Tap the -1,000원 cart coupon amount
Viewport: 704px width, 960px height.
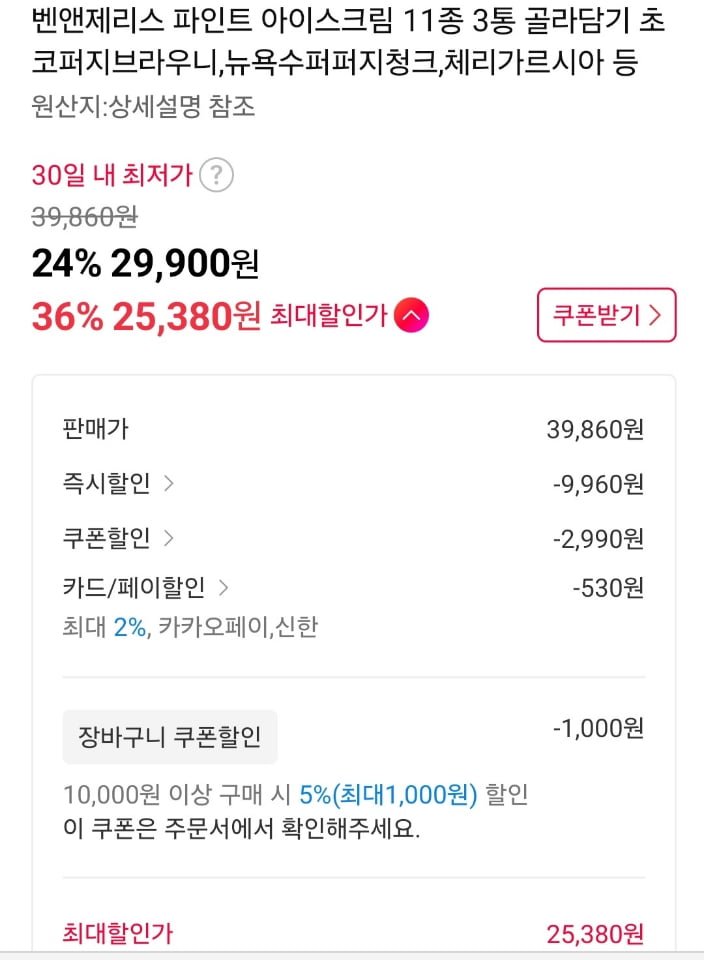point(598,729)
